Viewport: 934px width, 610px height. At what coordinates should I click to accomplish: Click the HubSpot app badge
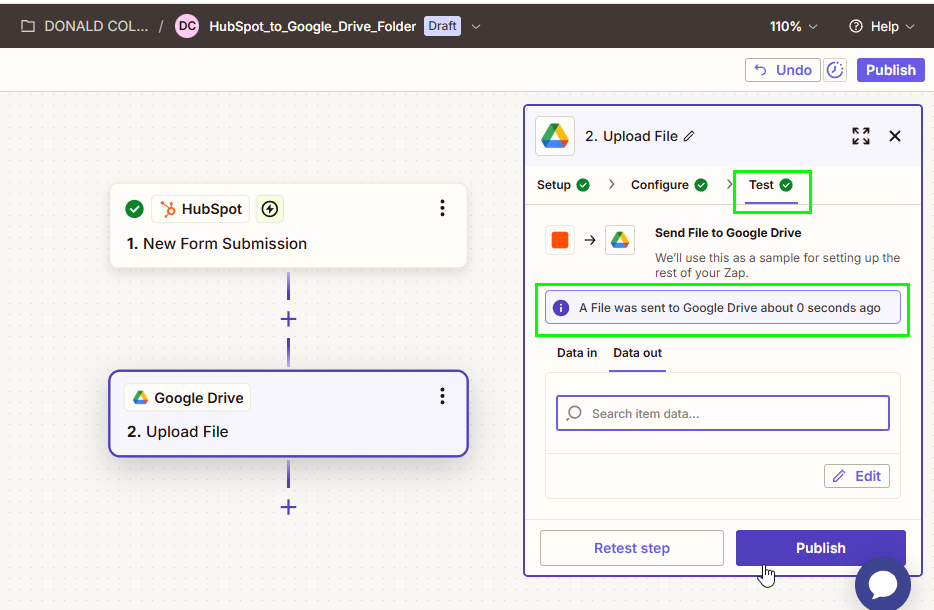tap(201, 209)
